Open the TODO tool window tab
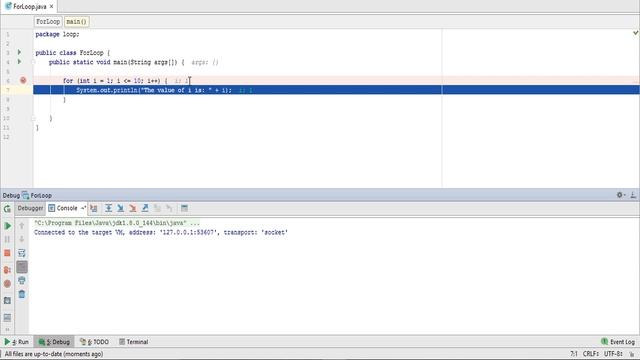640x360 pixels. 94,342
